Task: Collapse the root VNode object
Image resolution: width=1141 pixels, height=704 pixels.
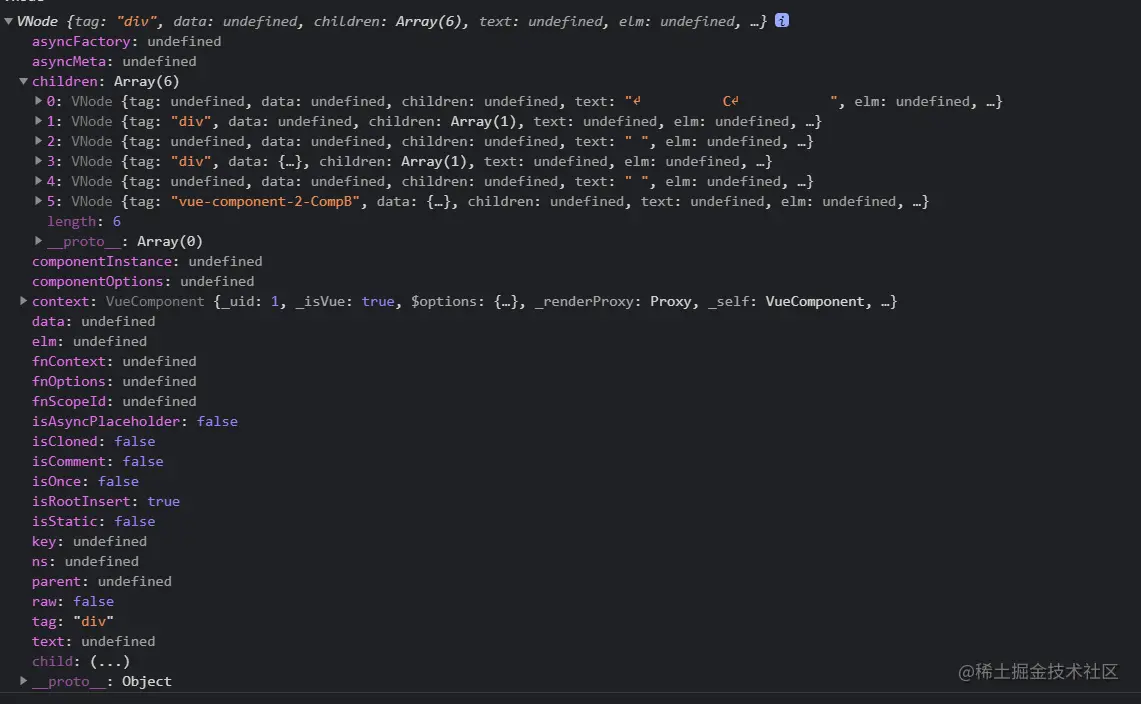Action: coord(8,21)
